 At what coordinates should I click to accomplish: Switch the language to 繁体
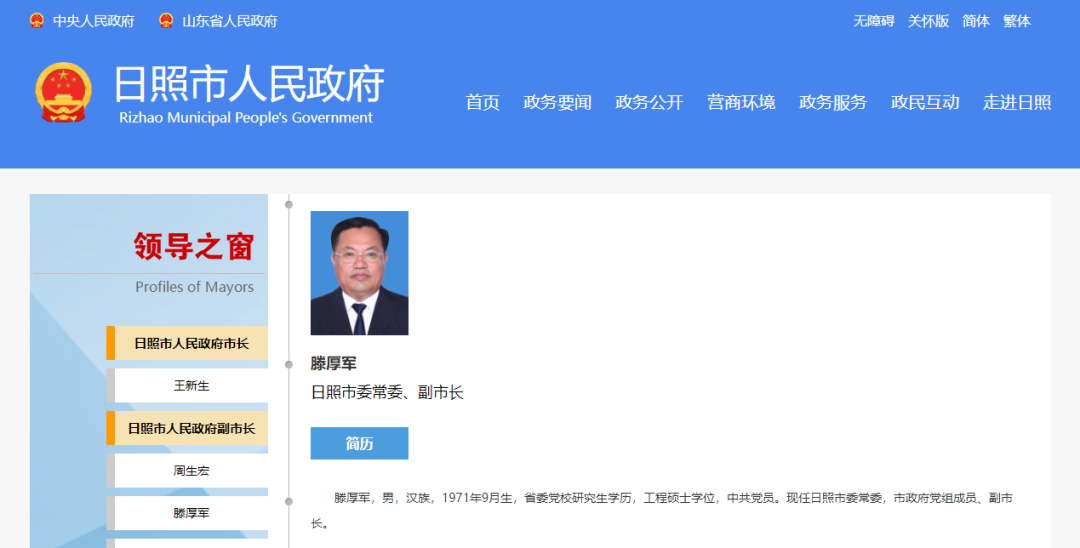click(x=1017, y=21)
